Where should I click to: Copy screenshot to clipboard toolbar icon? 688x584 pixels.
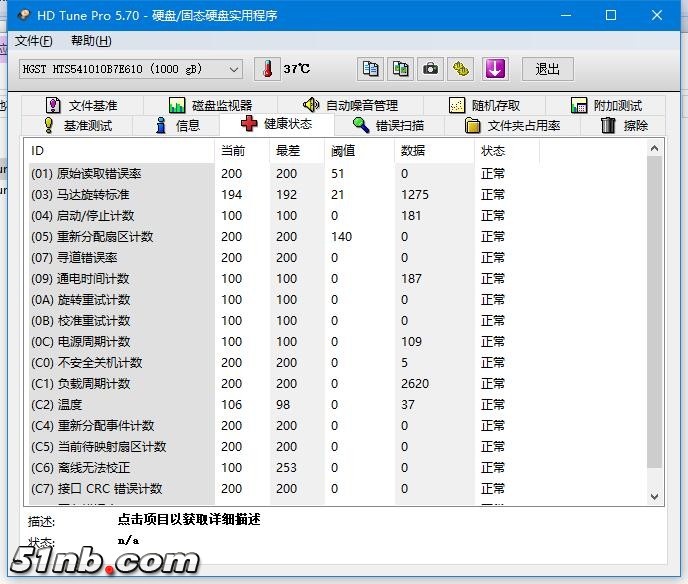(400, 69)
